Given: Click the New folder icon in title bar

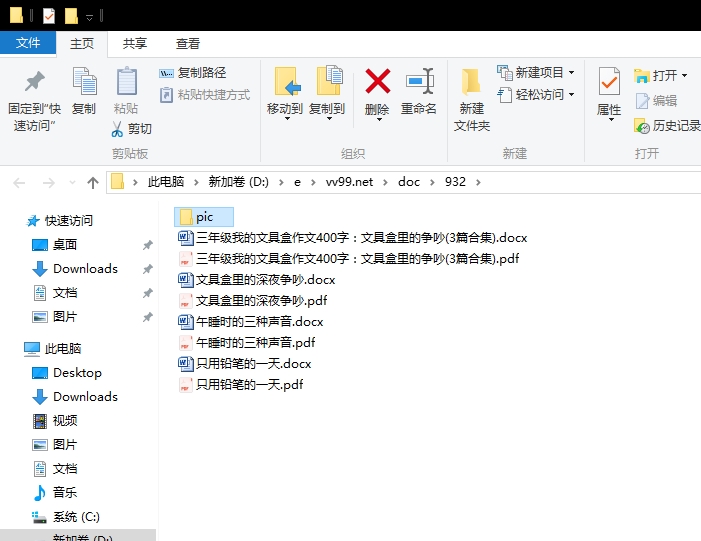Looking at the screenshot, I should click(71, 17).
